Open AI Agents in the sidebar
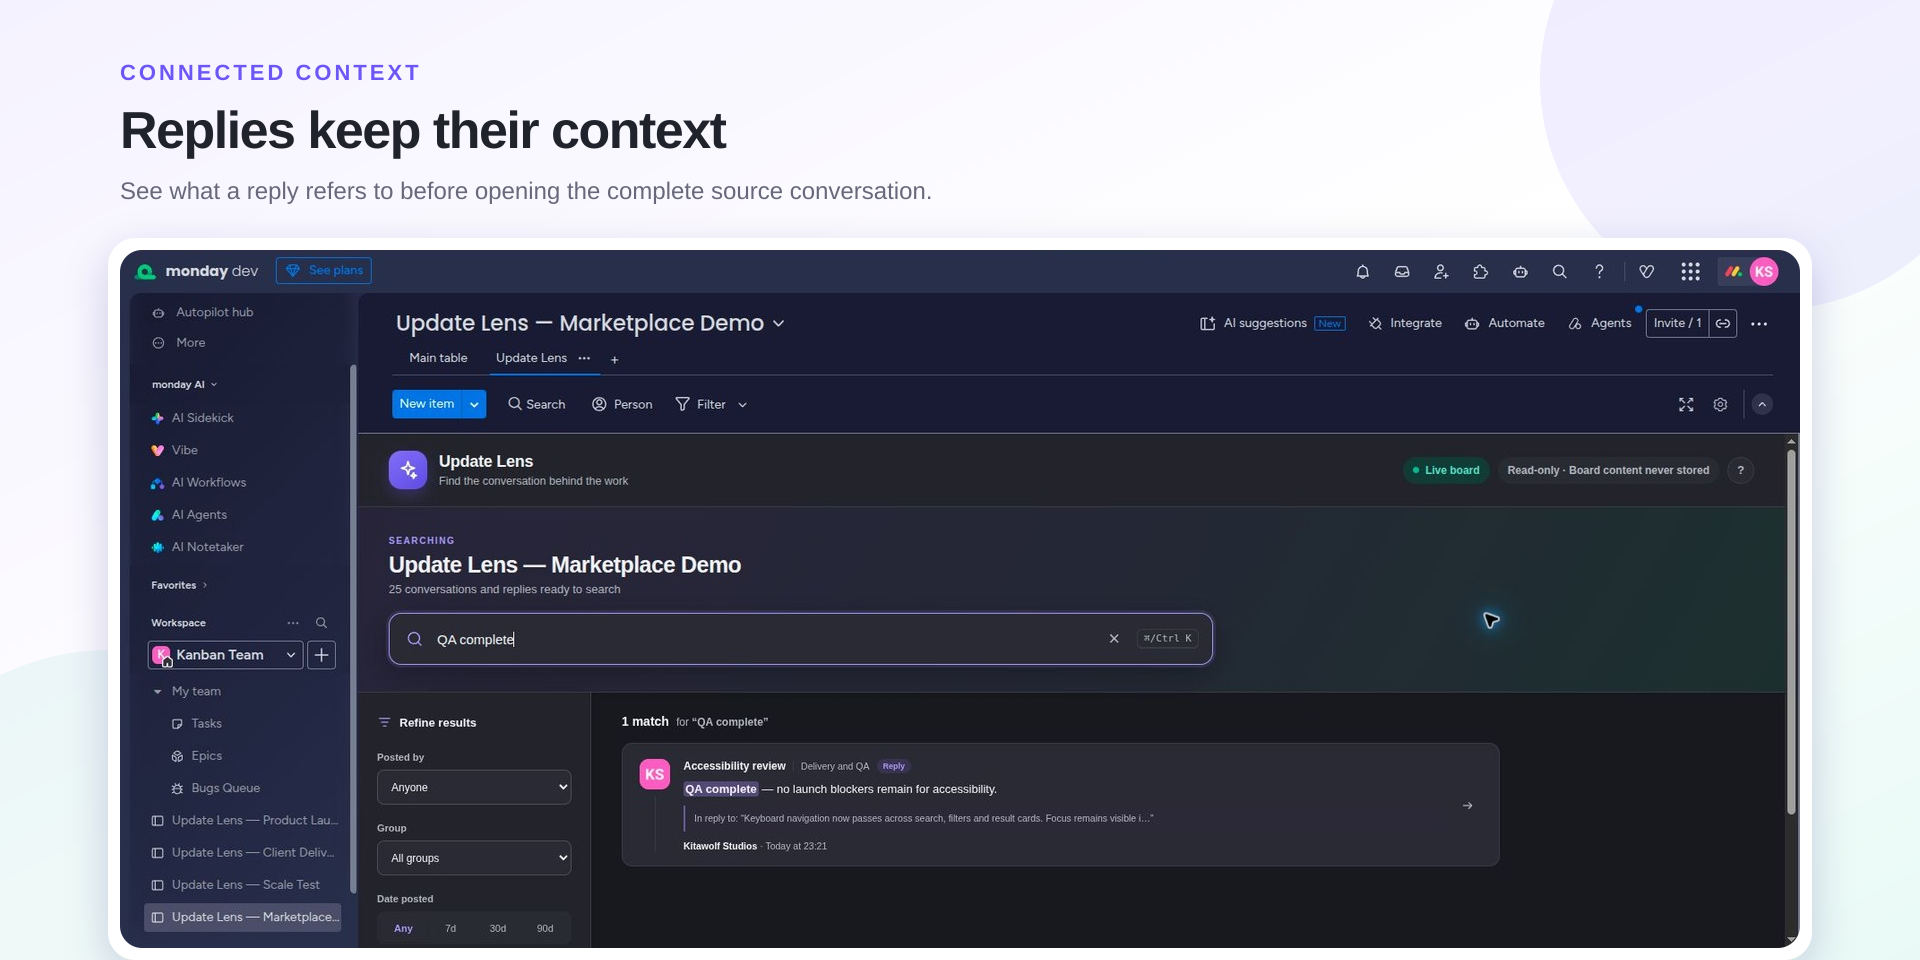 [189, 515]
